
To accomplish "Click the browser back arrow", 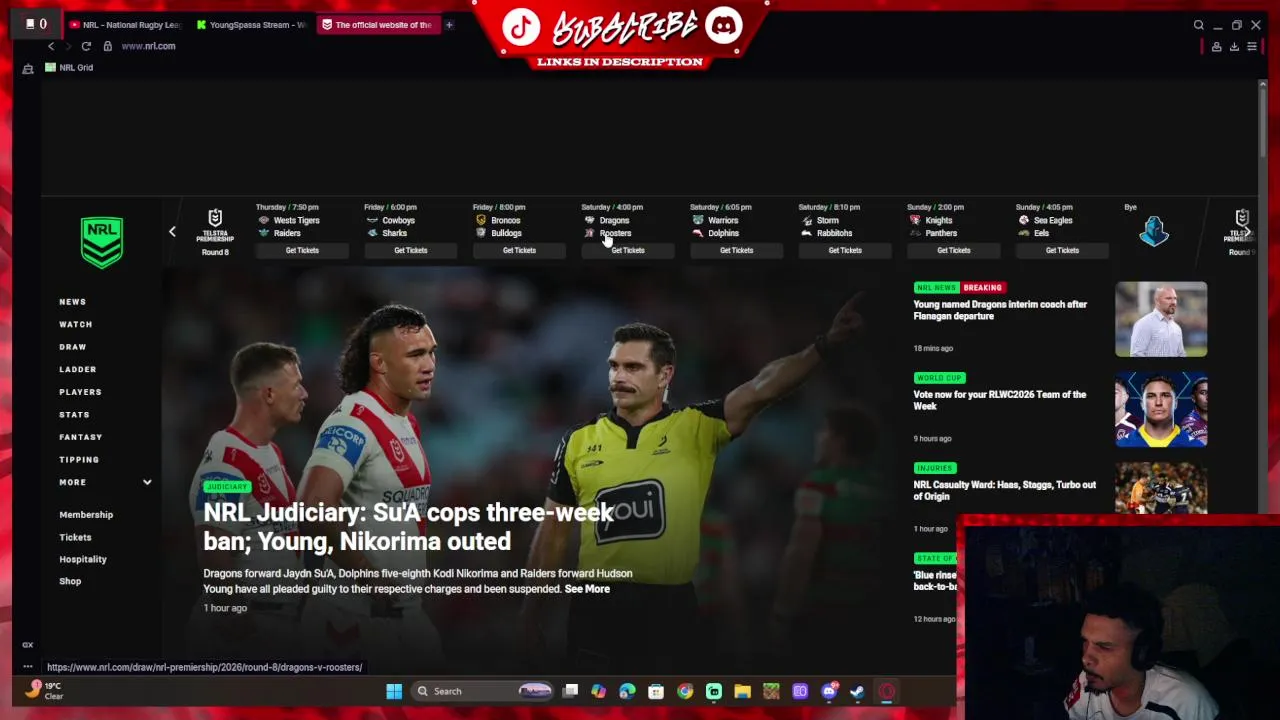I will pyautogui.click(x=51, y=46).
